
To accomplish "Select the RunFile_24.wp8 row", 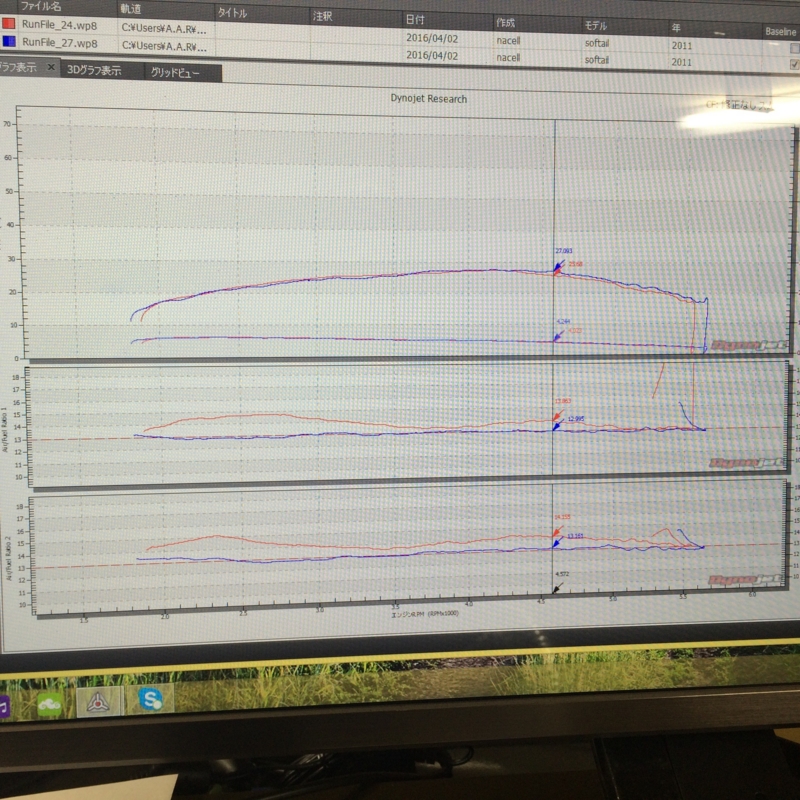I will 400,35.
